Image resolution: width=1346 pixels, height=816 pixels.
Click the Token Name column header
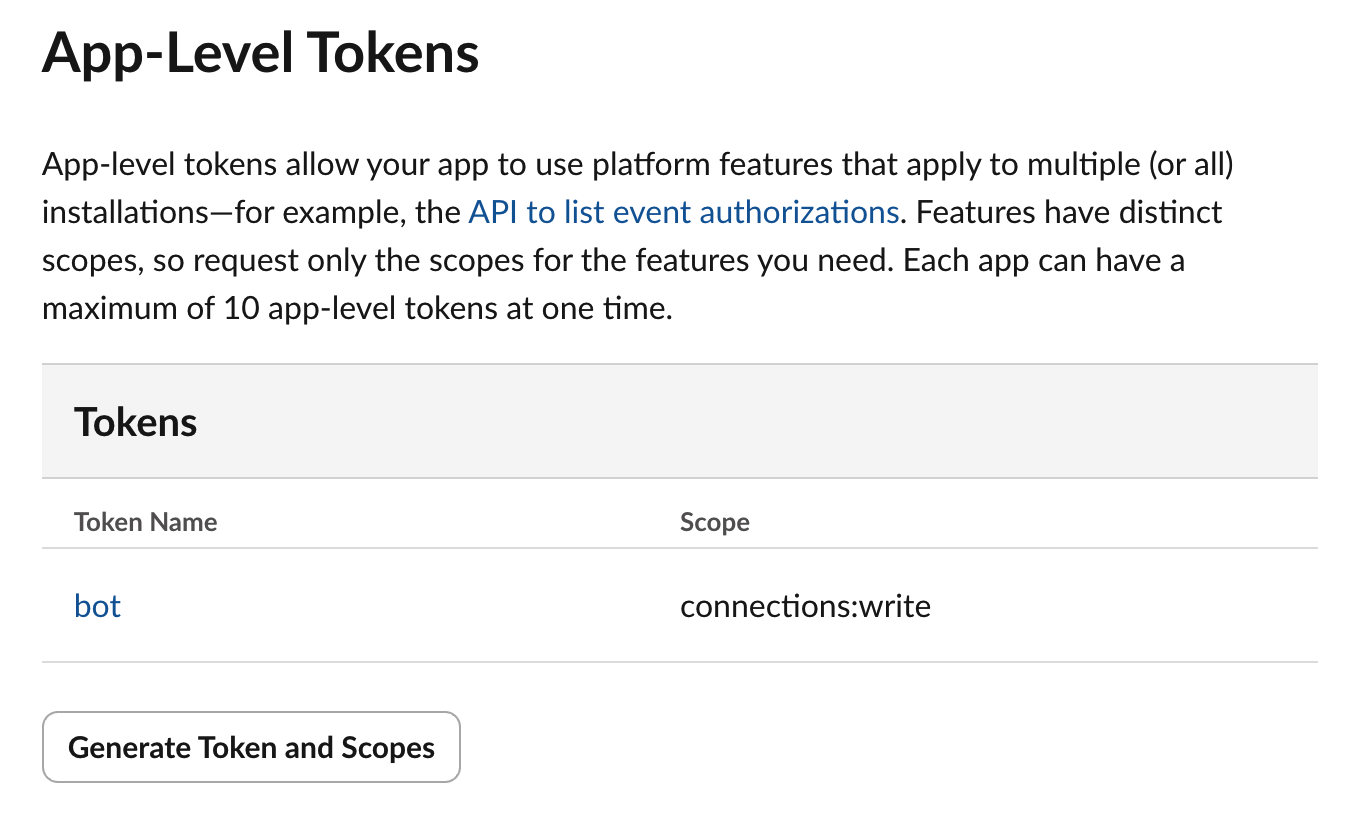146,522
